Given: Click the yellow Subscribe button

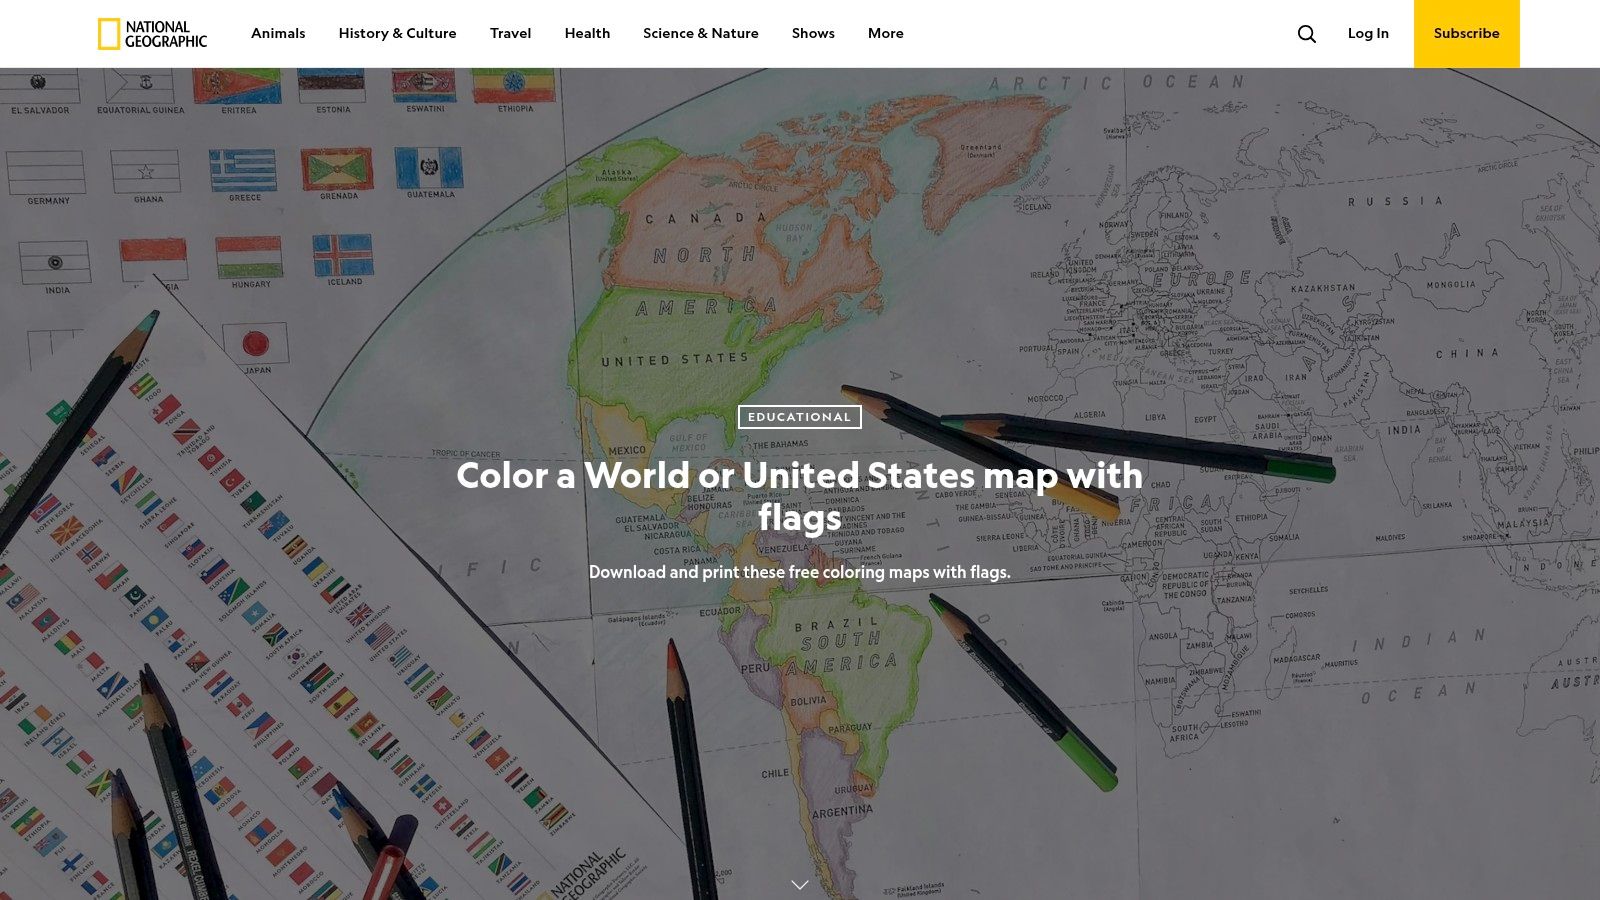Looking at the screenshot, I should tap(1466, 33).
